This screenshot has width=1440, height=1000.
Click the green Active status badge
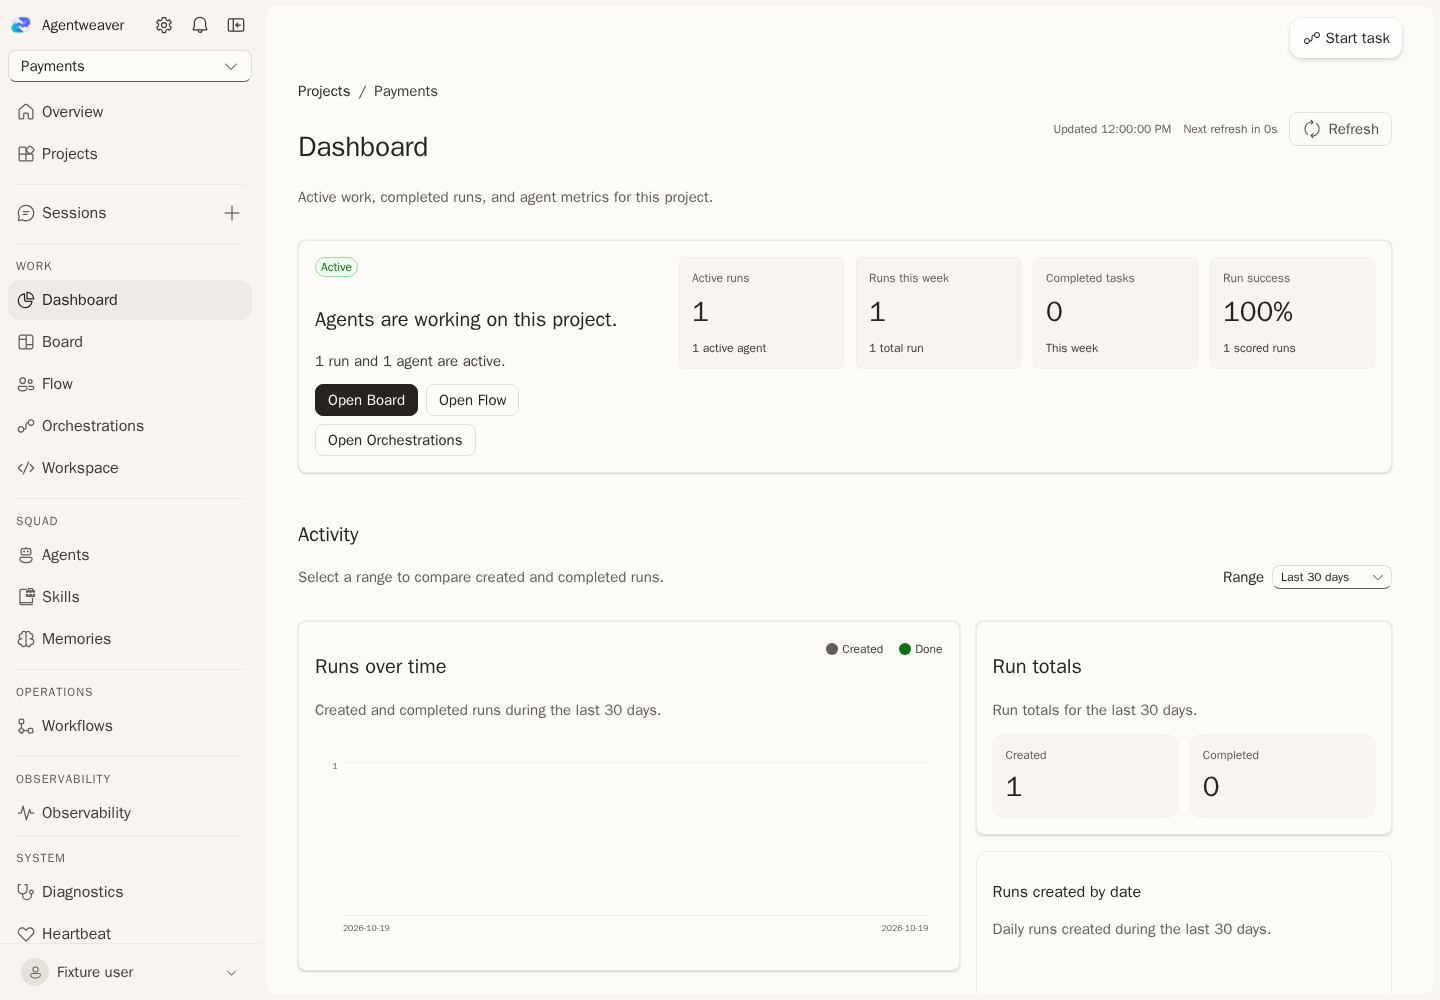pyautogui.click(x=336, y=267)
